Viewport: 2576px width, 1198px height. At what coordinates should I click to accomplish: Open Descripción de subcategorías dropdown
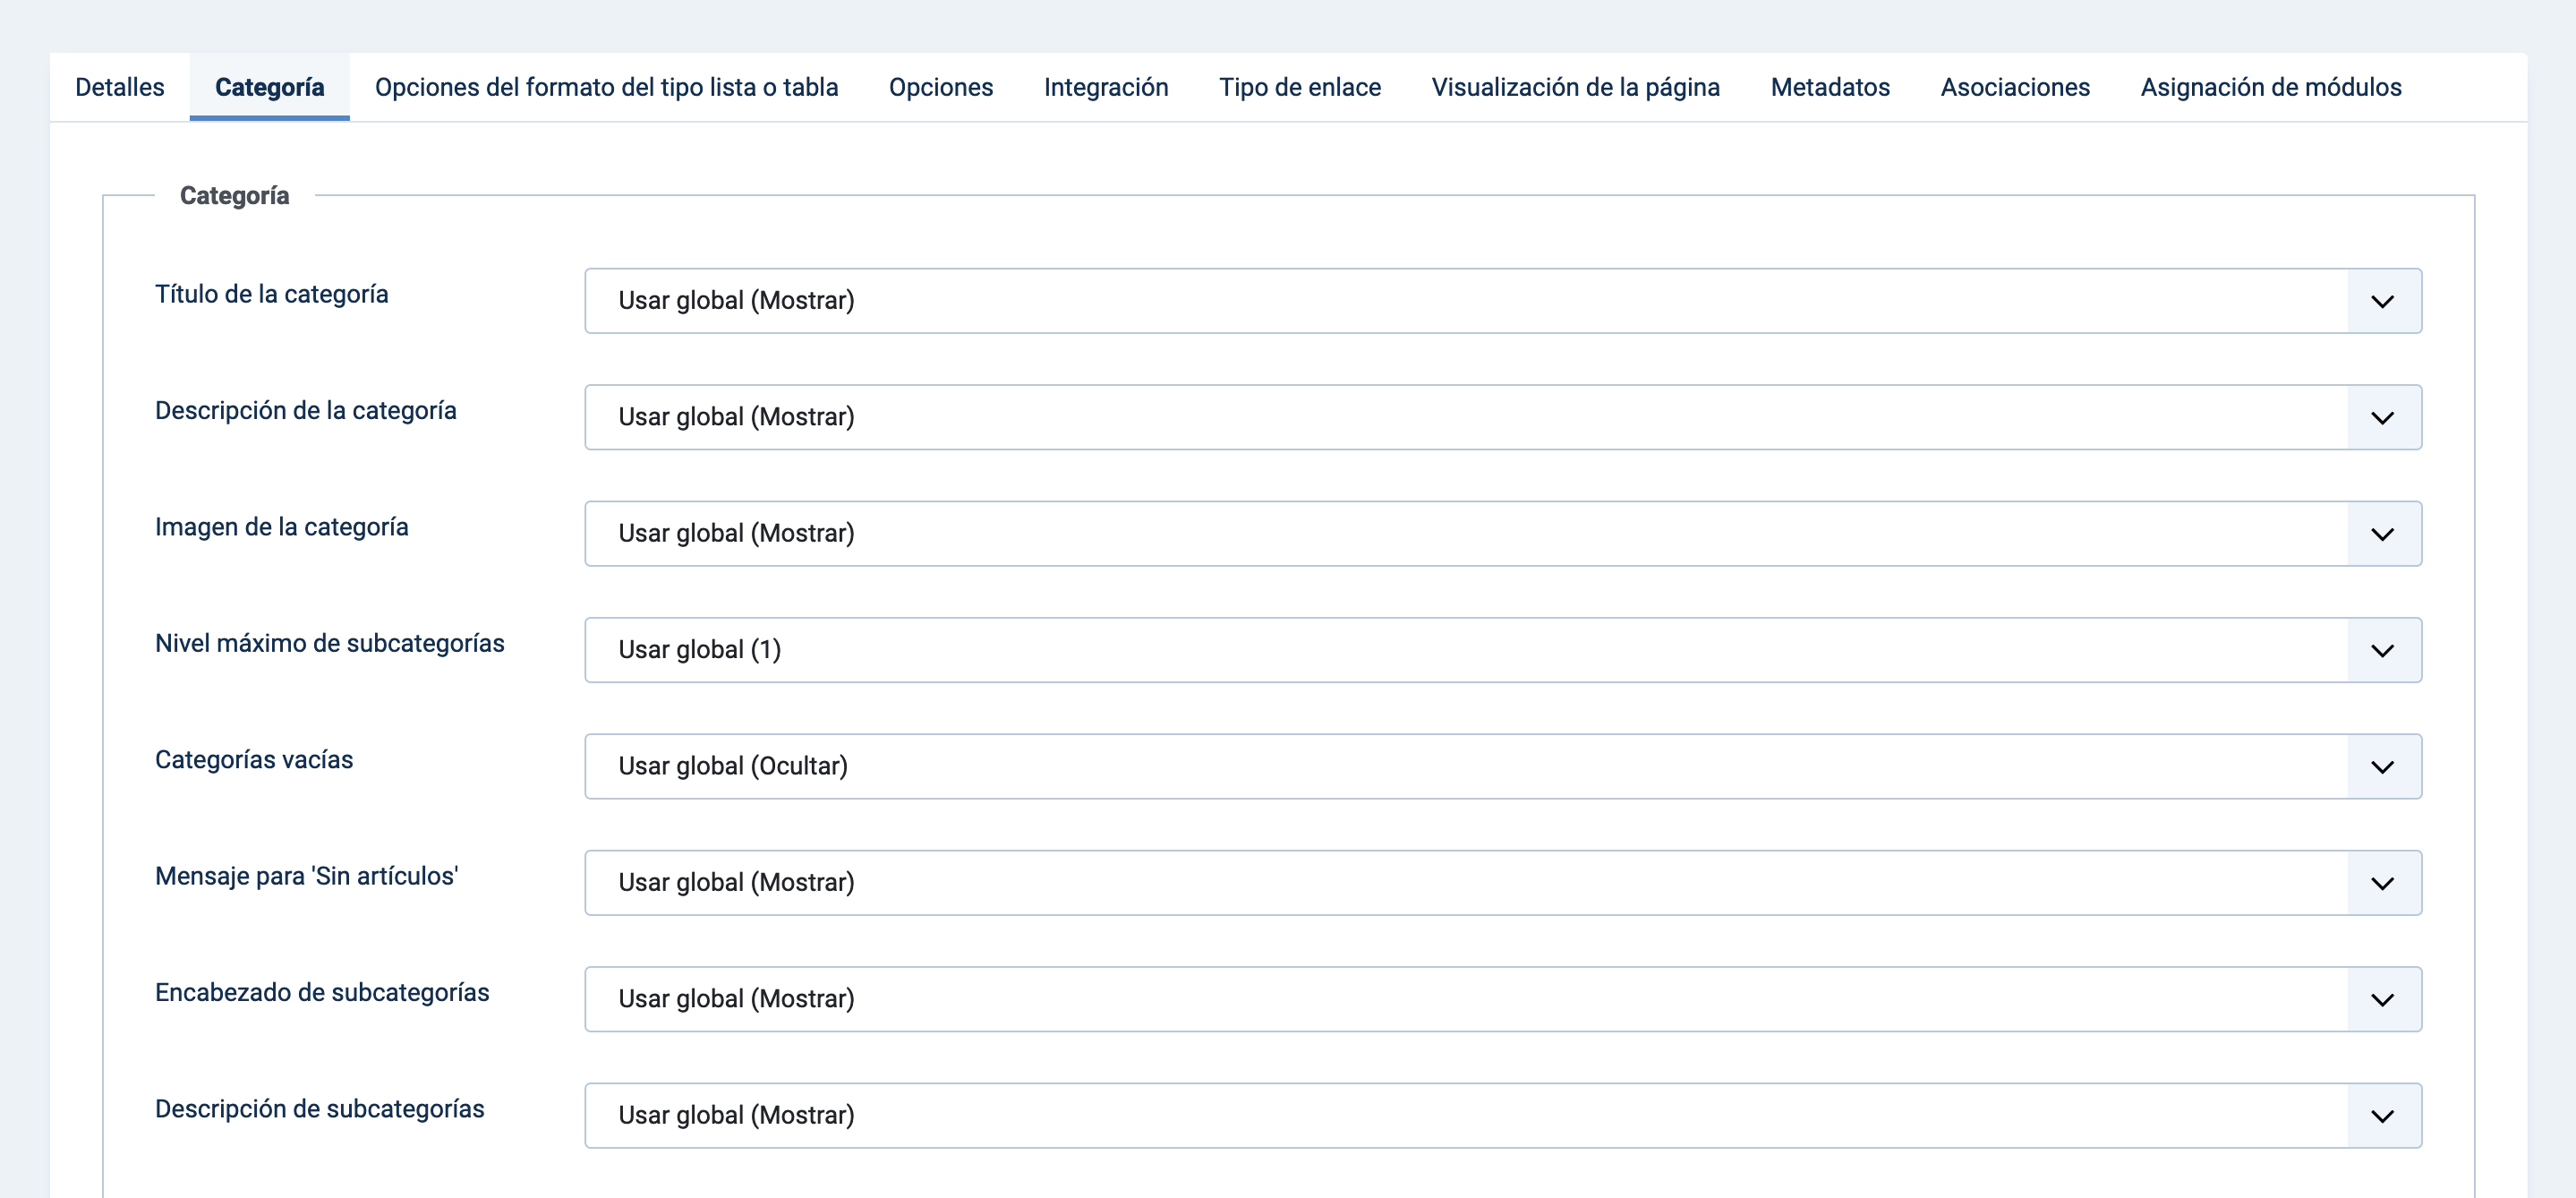(1503, 1116)
